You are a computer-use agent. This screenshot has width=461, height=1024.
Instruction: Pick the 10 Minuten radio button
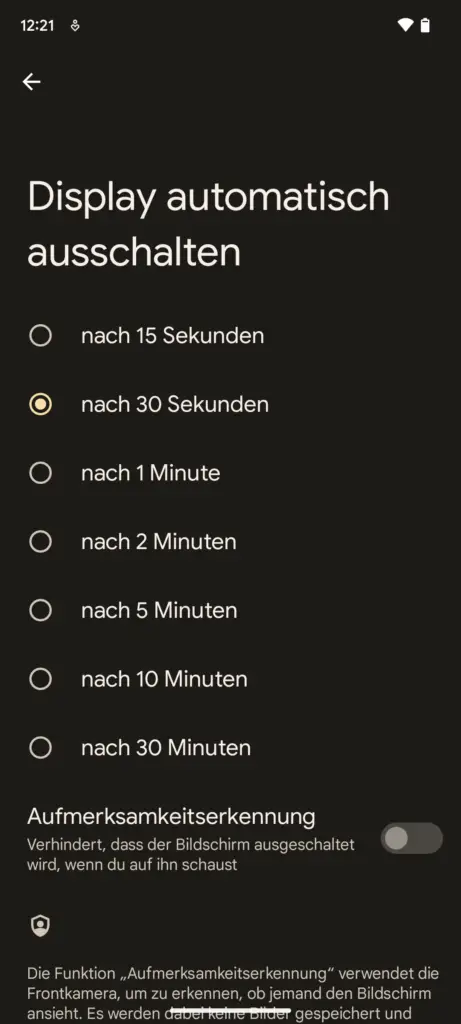40,679
